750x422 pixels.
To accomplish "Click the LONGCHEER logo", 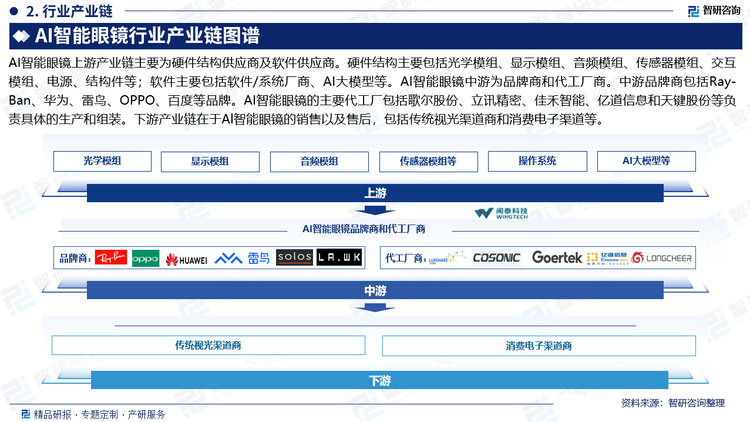I will click(x=662, y=258).
